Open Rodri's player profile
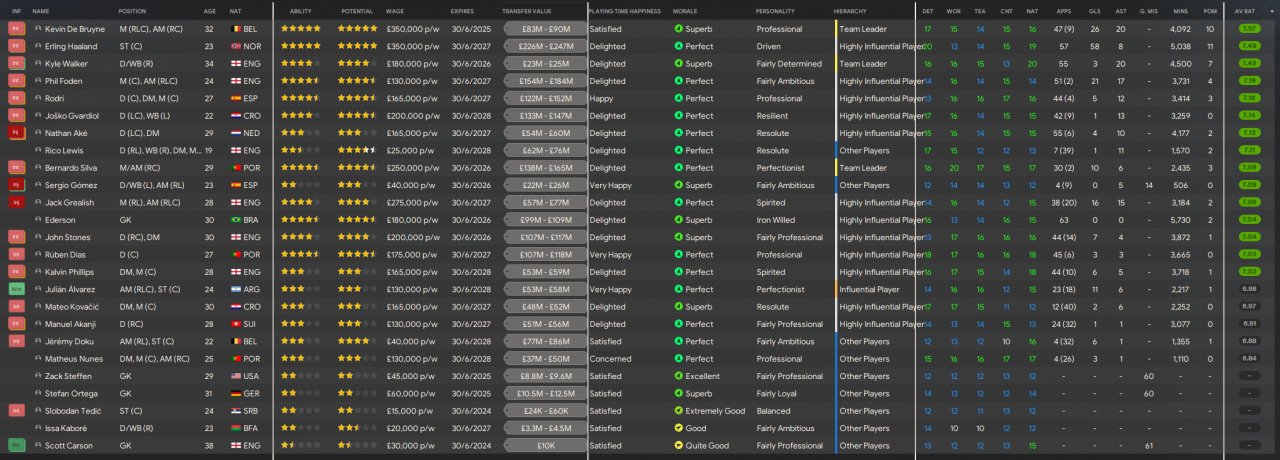The image size is (1280, 460). [x=55, y=98]
